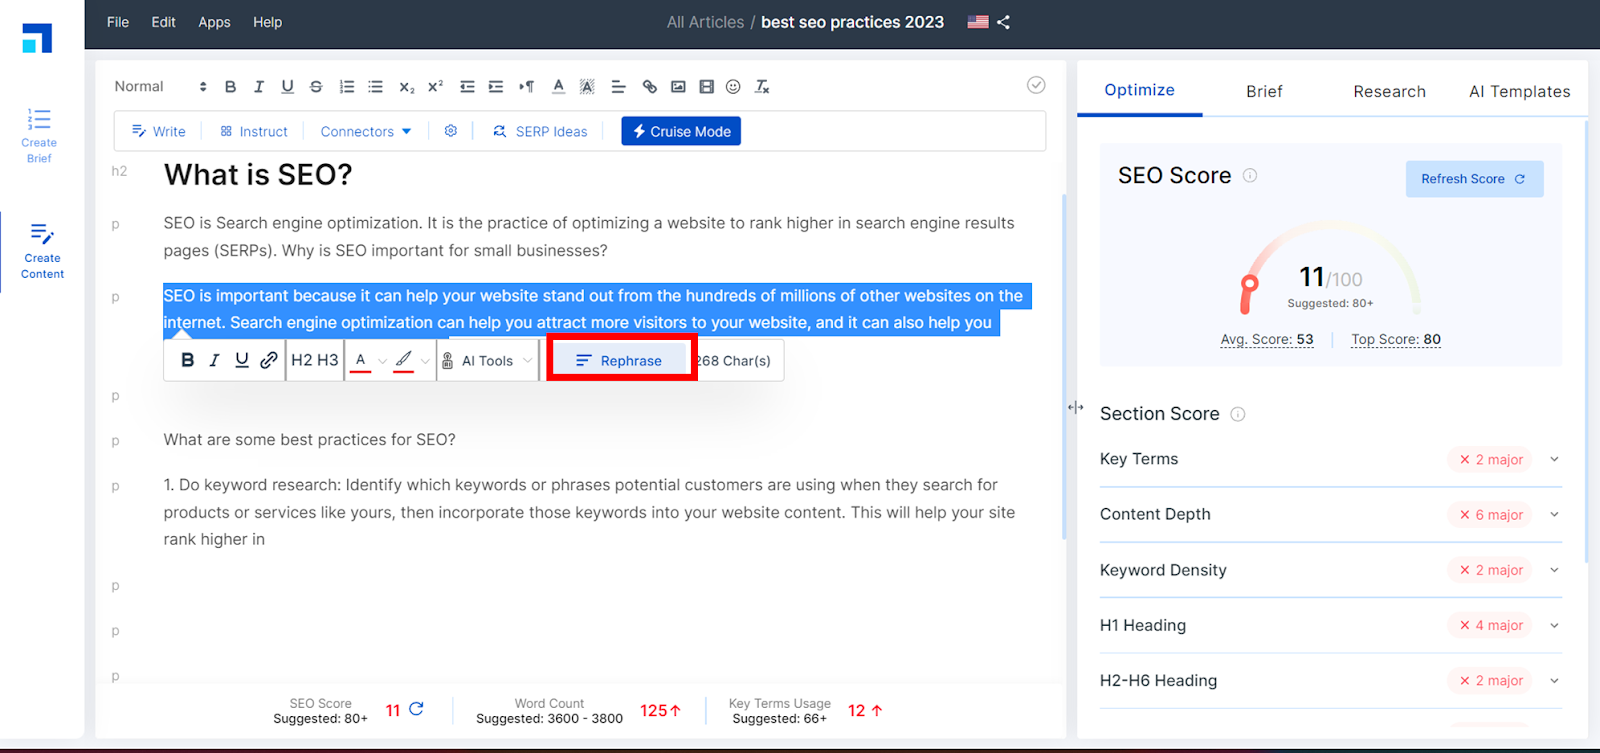Open Create Content in sidebar

click(42, 251)
